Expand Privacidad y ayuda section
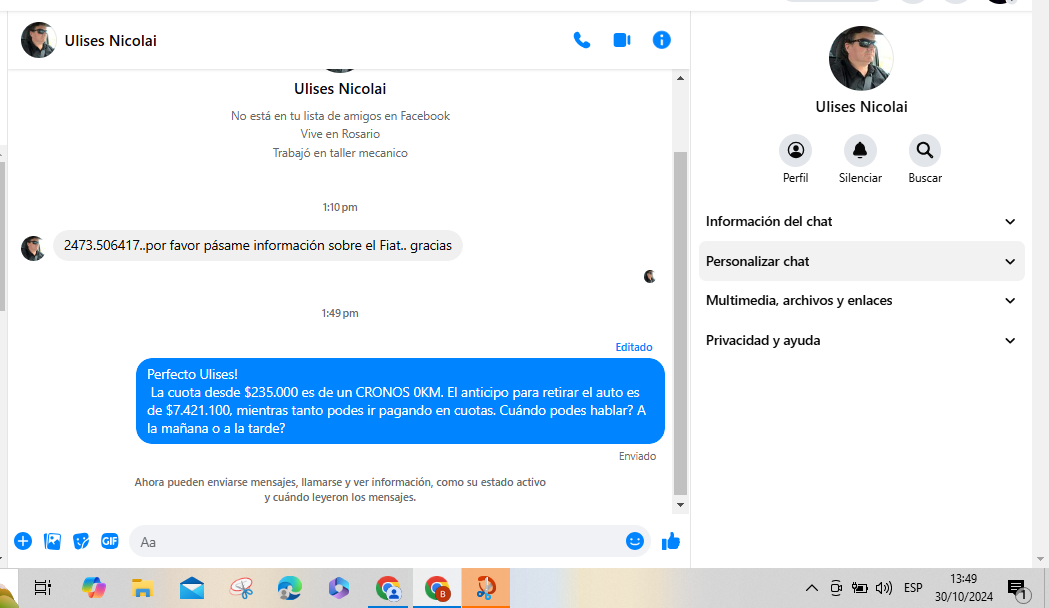 861,340
